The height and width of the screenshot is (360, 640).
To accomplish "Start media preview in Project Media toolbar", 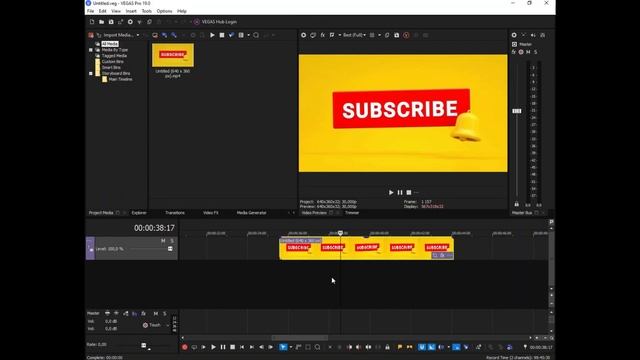I will [212, 35].
